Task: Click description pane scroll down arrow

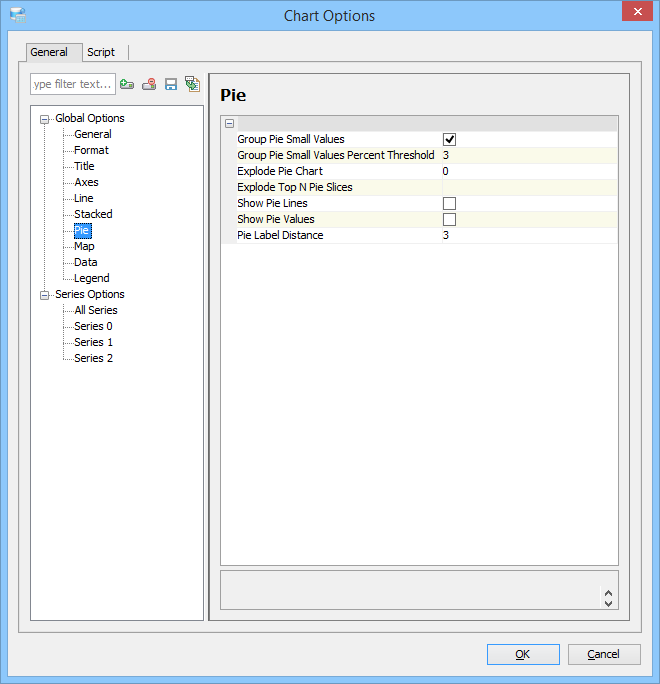Action: 609,604
